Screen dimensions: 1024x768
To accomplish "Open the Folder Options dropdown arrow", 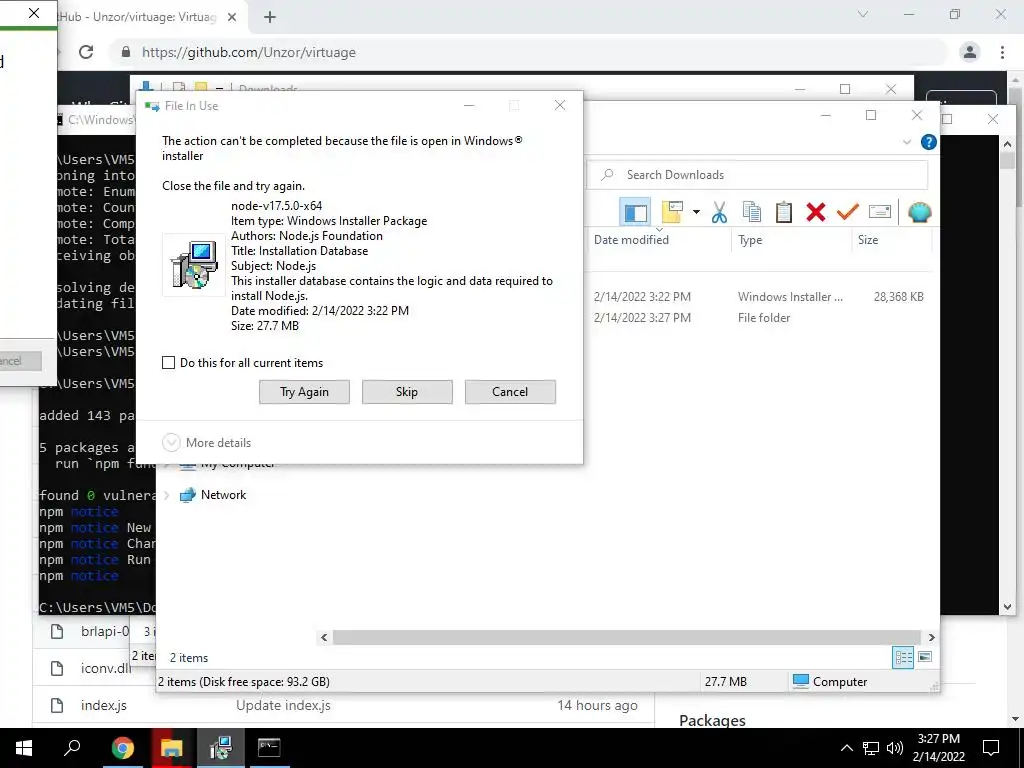I will point(696,212).
